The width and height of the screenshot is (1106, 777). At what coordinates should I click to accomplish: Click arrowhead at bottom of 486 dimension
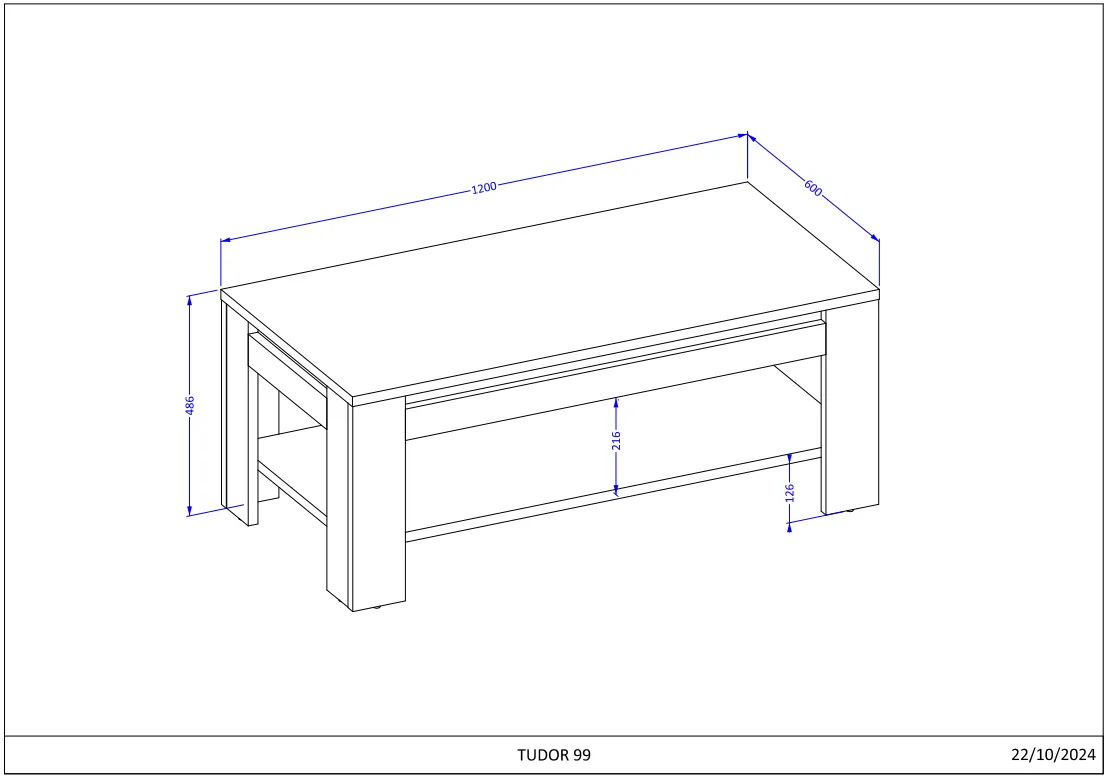coord(189,510)
